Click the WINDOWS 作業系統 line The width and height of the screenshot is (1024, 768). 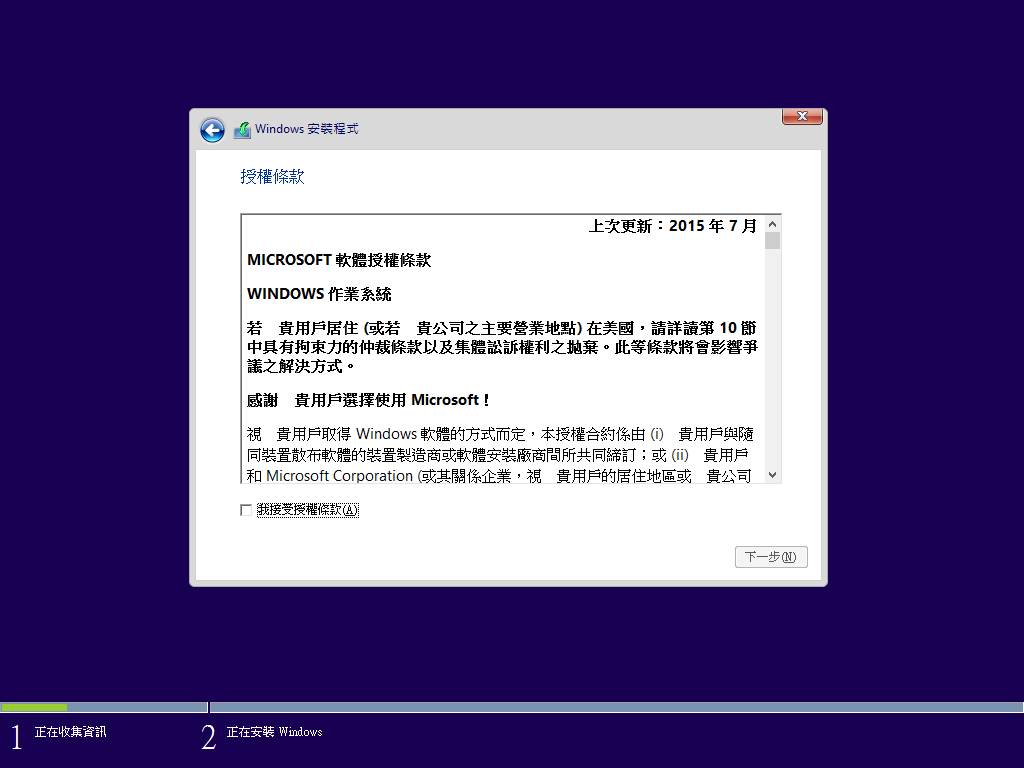click(x=319, y=294)
